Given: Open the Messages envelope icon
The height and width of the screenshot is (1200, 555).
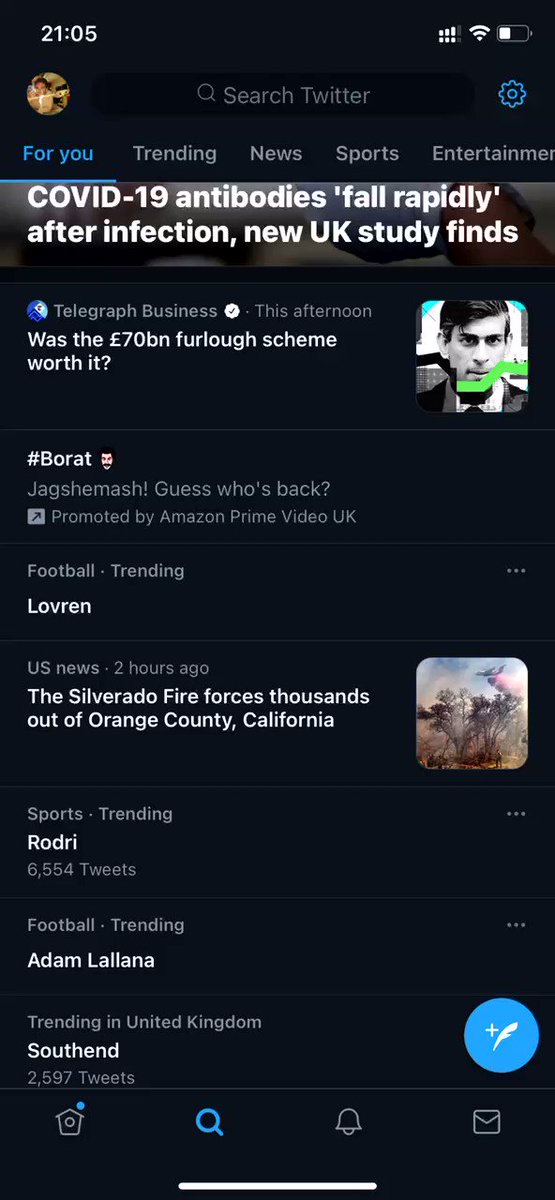Looking at the screenshot, I should [x=486, y=1122].
